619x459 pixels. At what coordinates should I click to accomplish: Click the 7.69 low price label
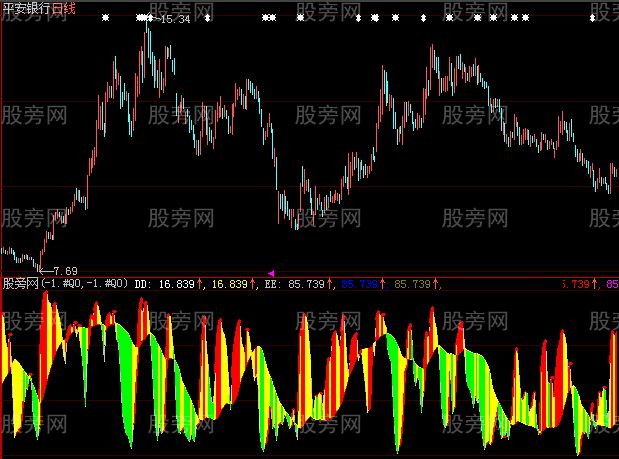click(x=62, y=271)
